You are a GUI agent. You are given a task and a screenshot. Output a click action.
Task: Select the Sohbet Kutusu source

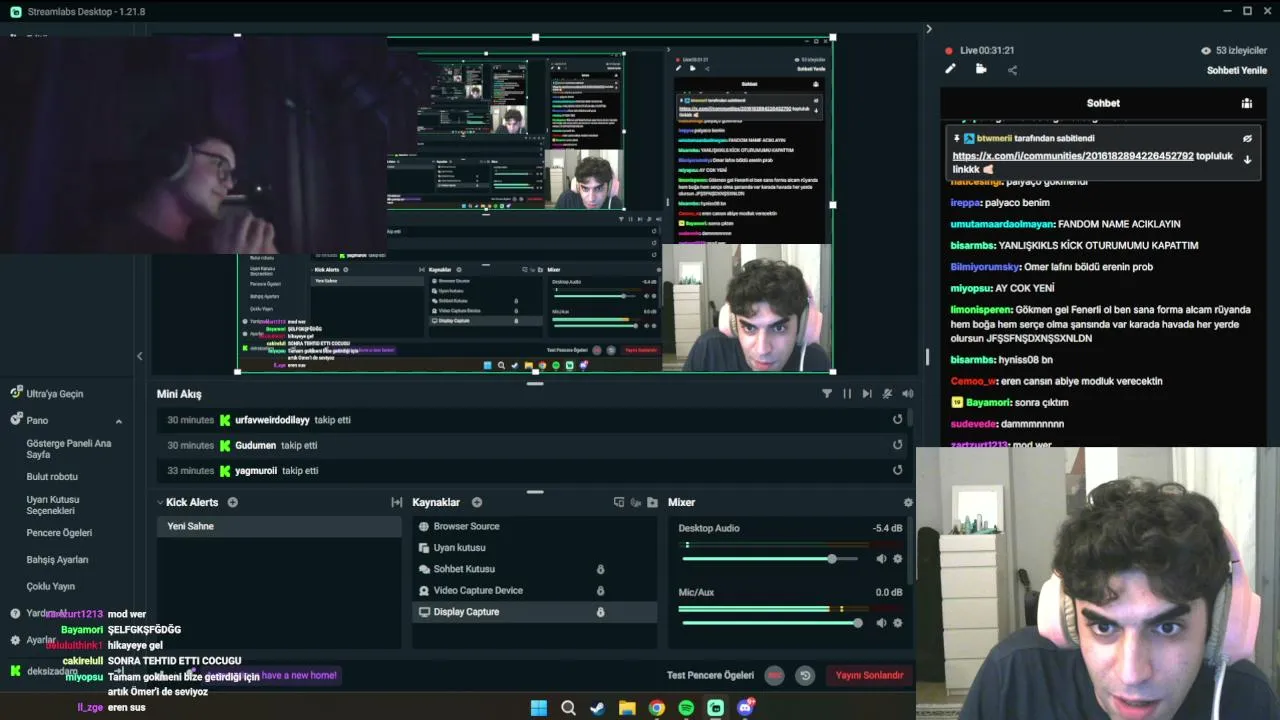[534, 569]
